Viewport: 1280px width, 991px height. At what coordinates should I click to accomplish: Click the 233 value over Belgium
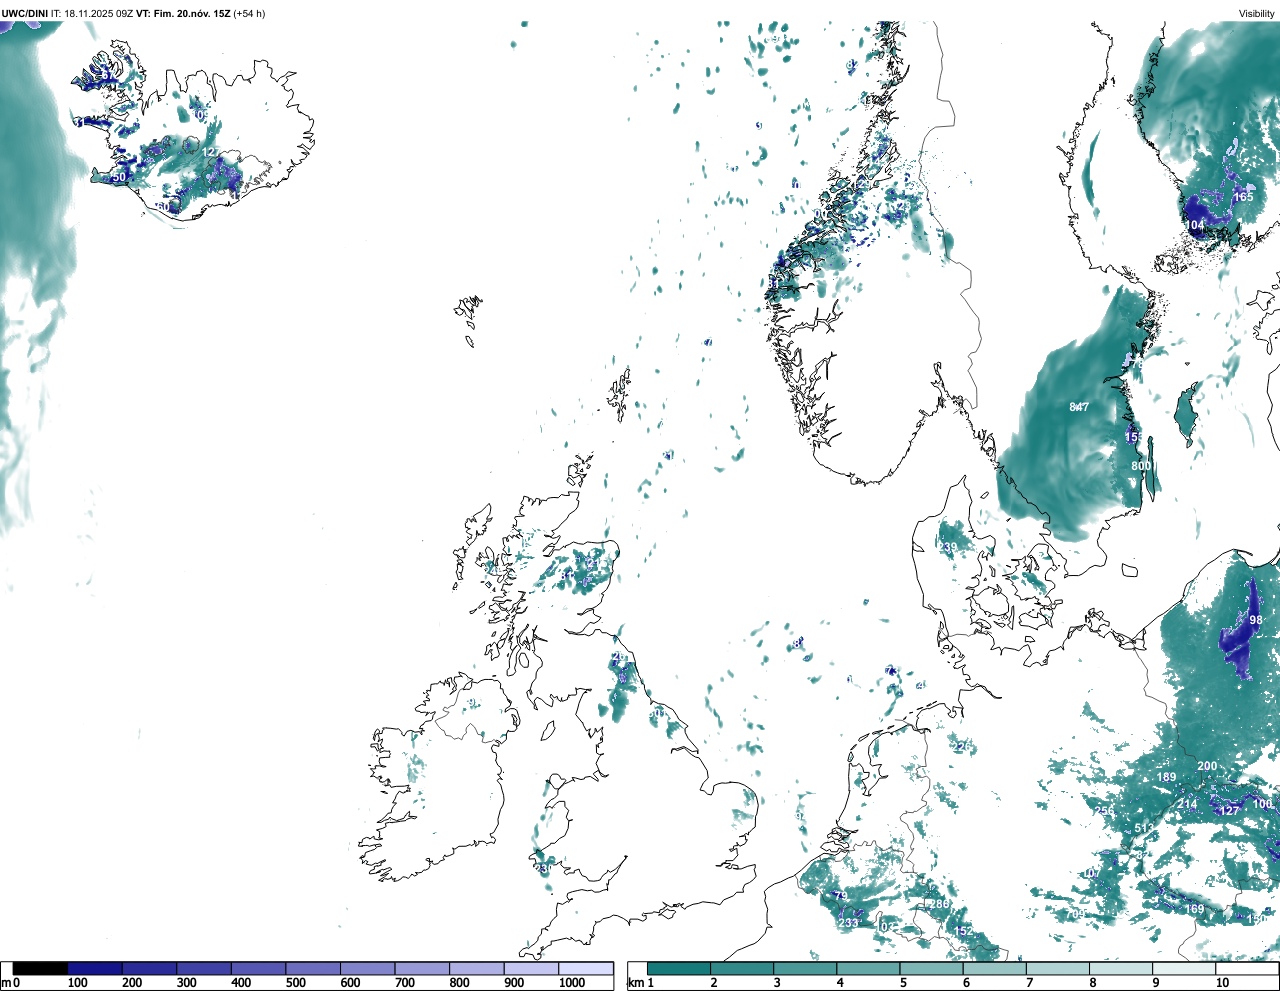[848, 923]
